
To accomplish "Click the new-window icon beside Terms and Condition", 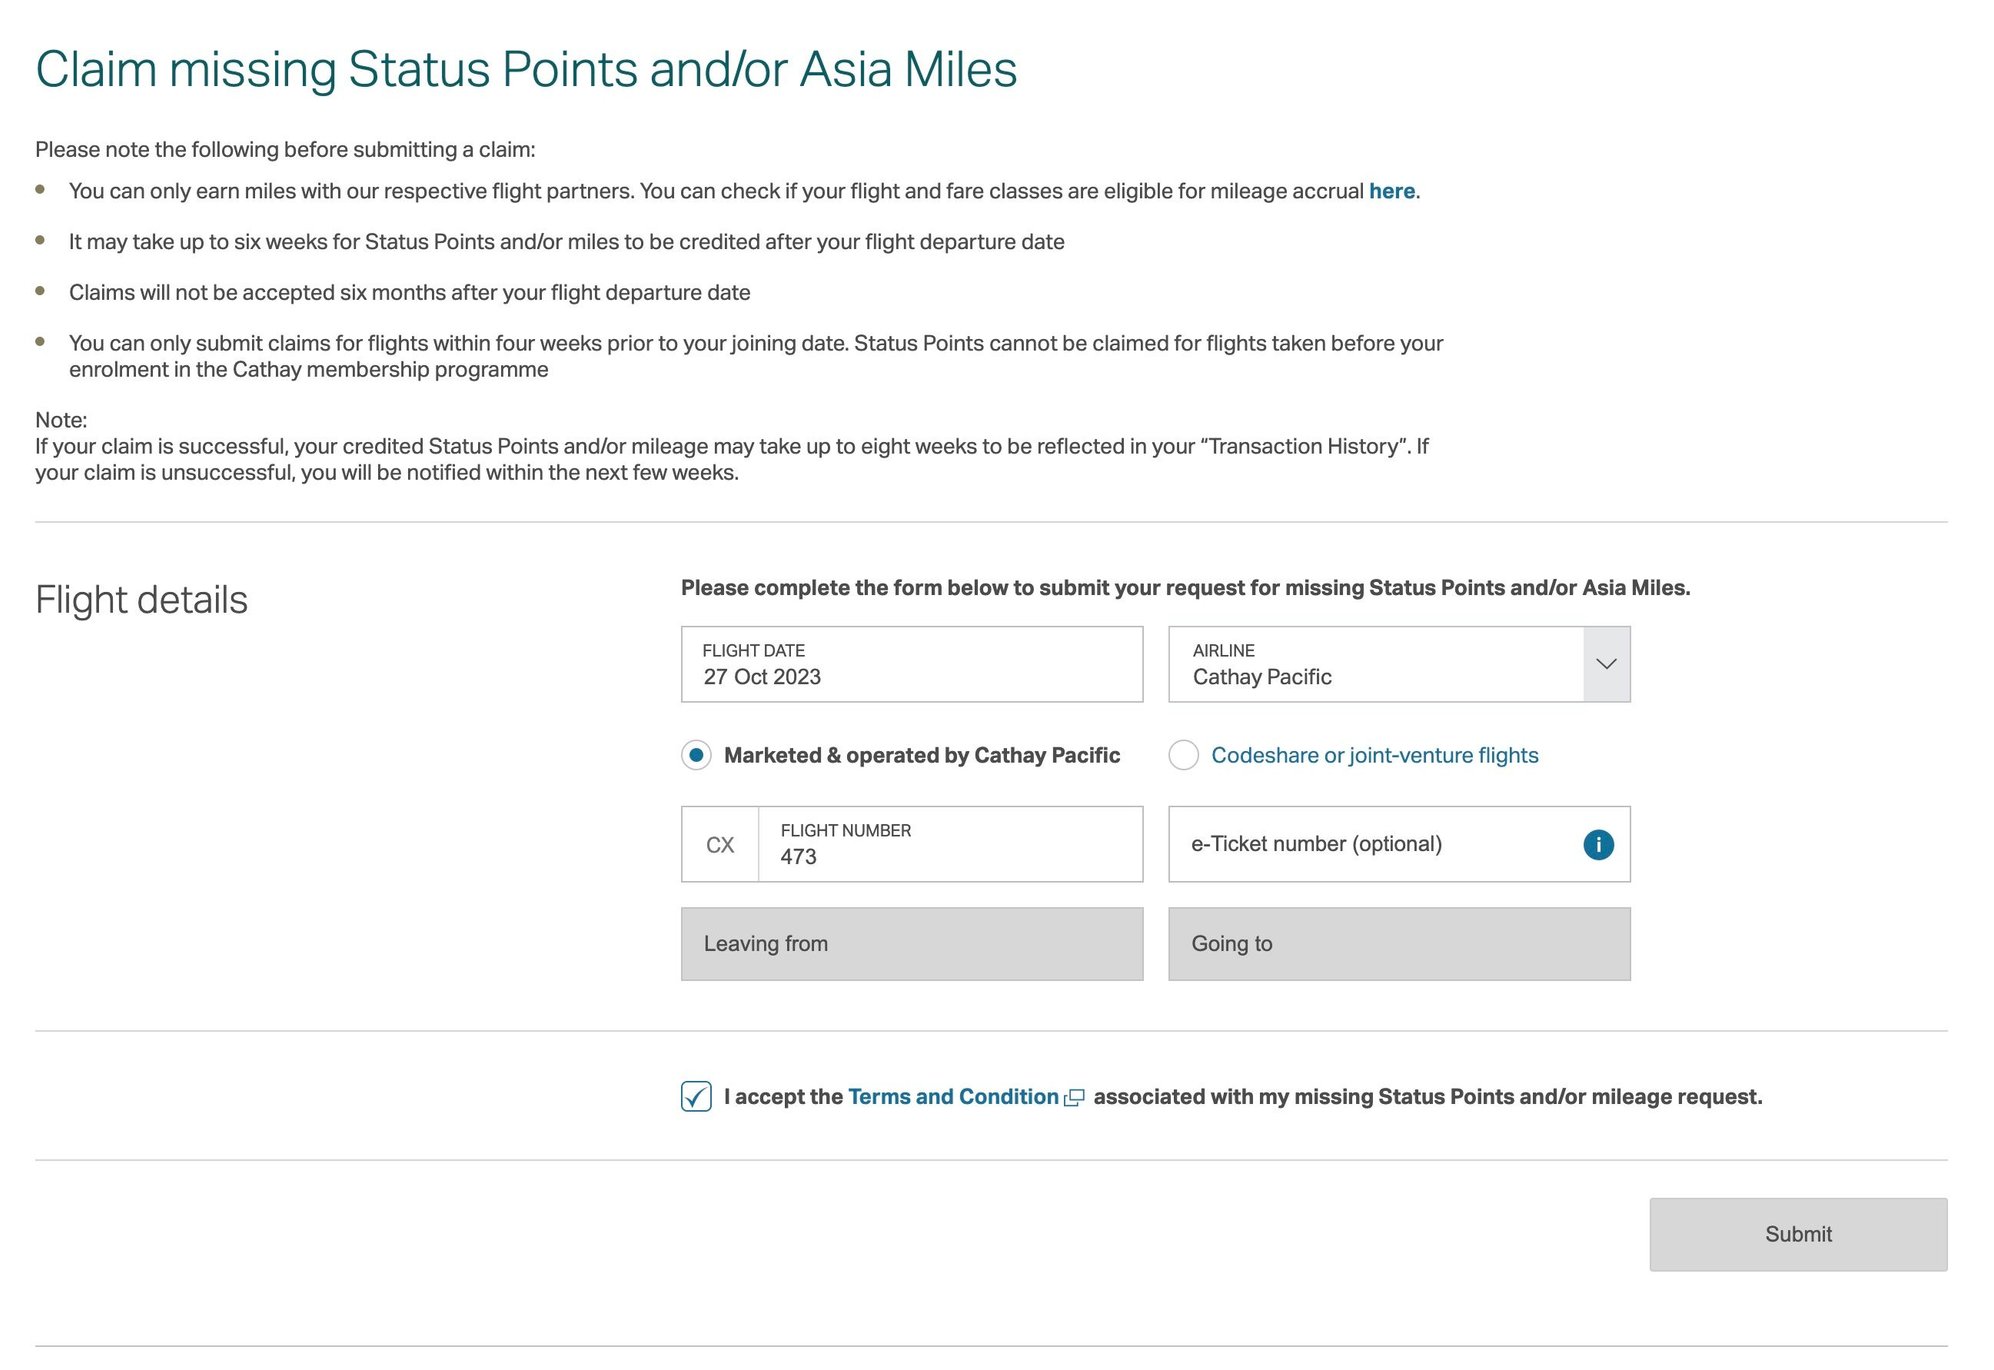I will 1074,1098.
